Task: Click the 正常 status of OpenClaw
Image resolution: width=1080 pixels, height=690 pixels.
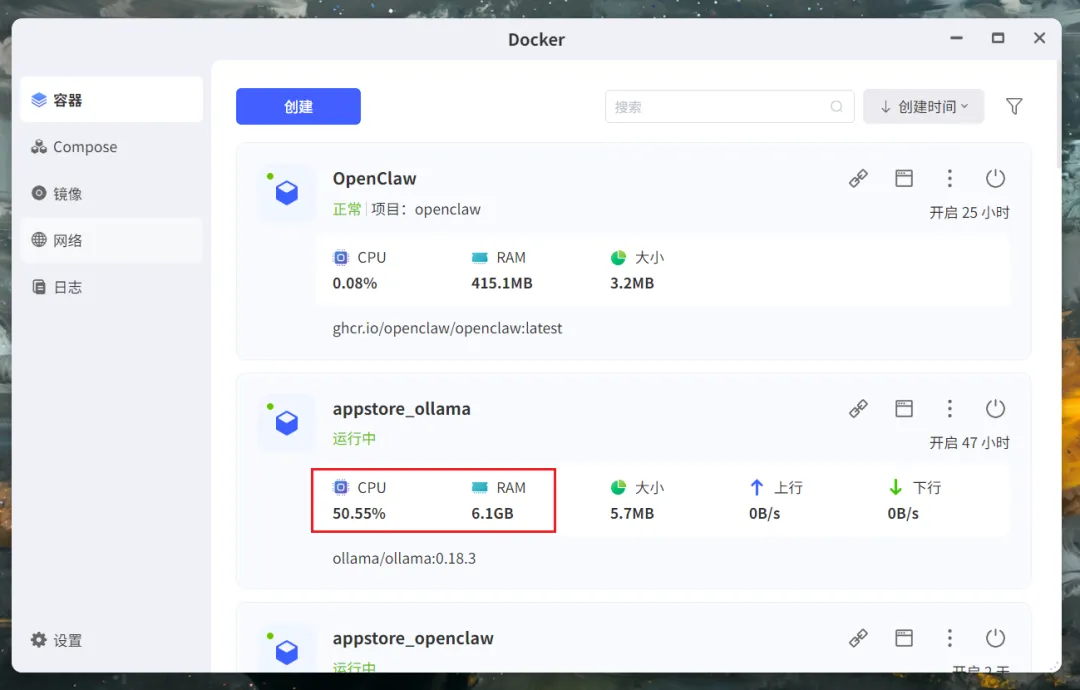Action: [x=346, y=209]
